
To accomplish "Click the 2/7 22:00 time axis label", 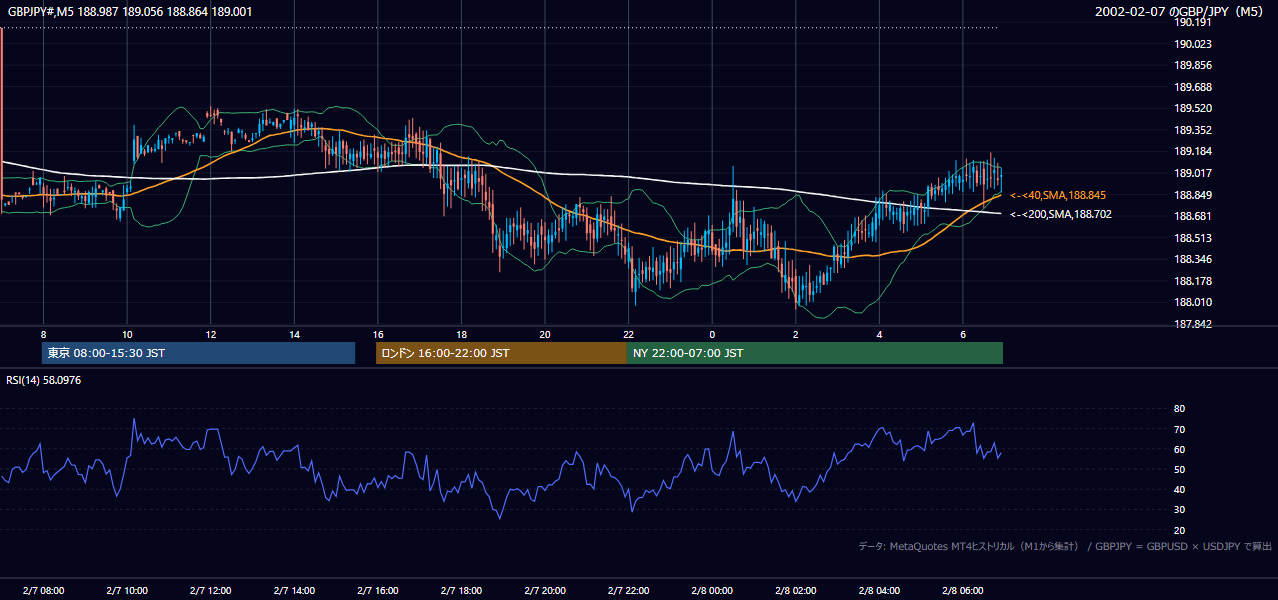I will 628,591.
